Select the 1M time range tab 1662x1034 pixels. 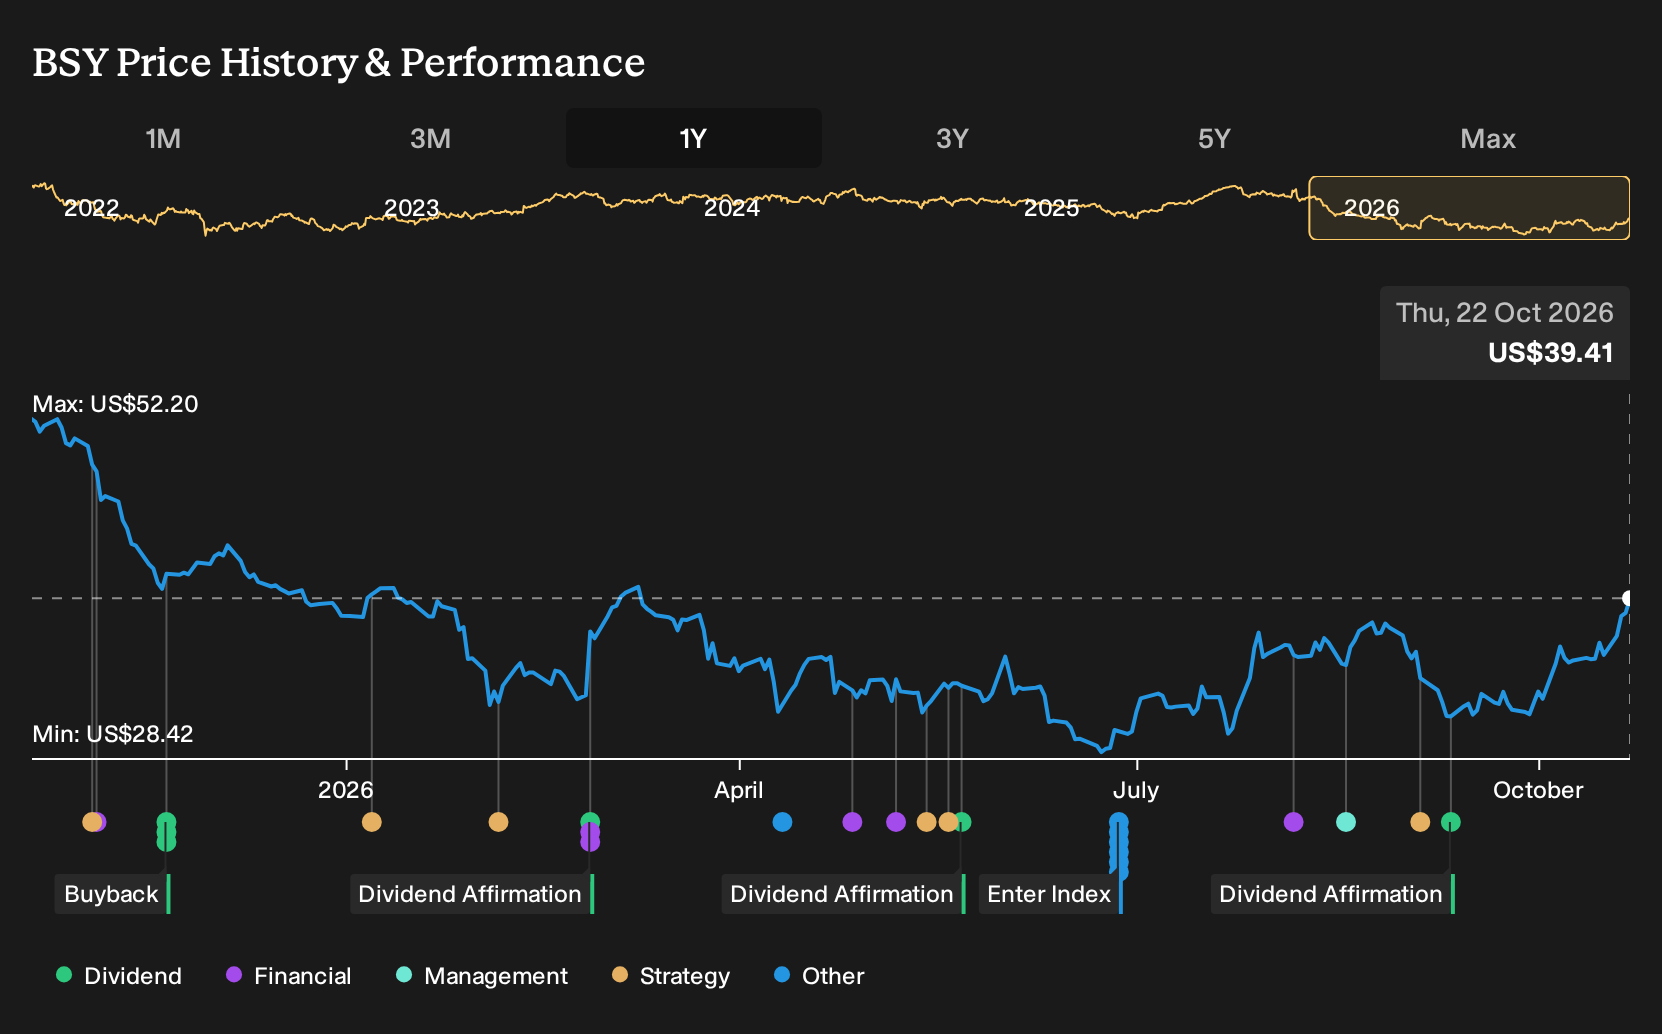163,138
